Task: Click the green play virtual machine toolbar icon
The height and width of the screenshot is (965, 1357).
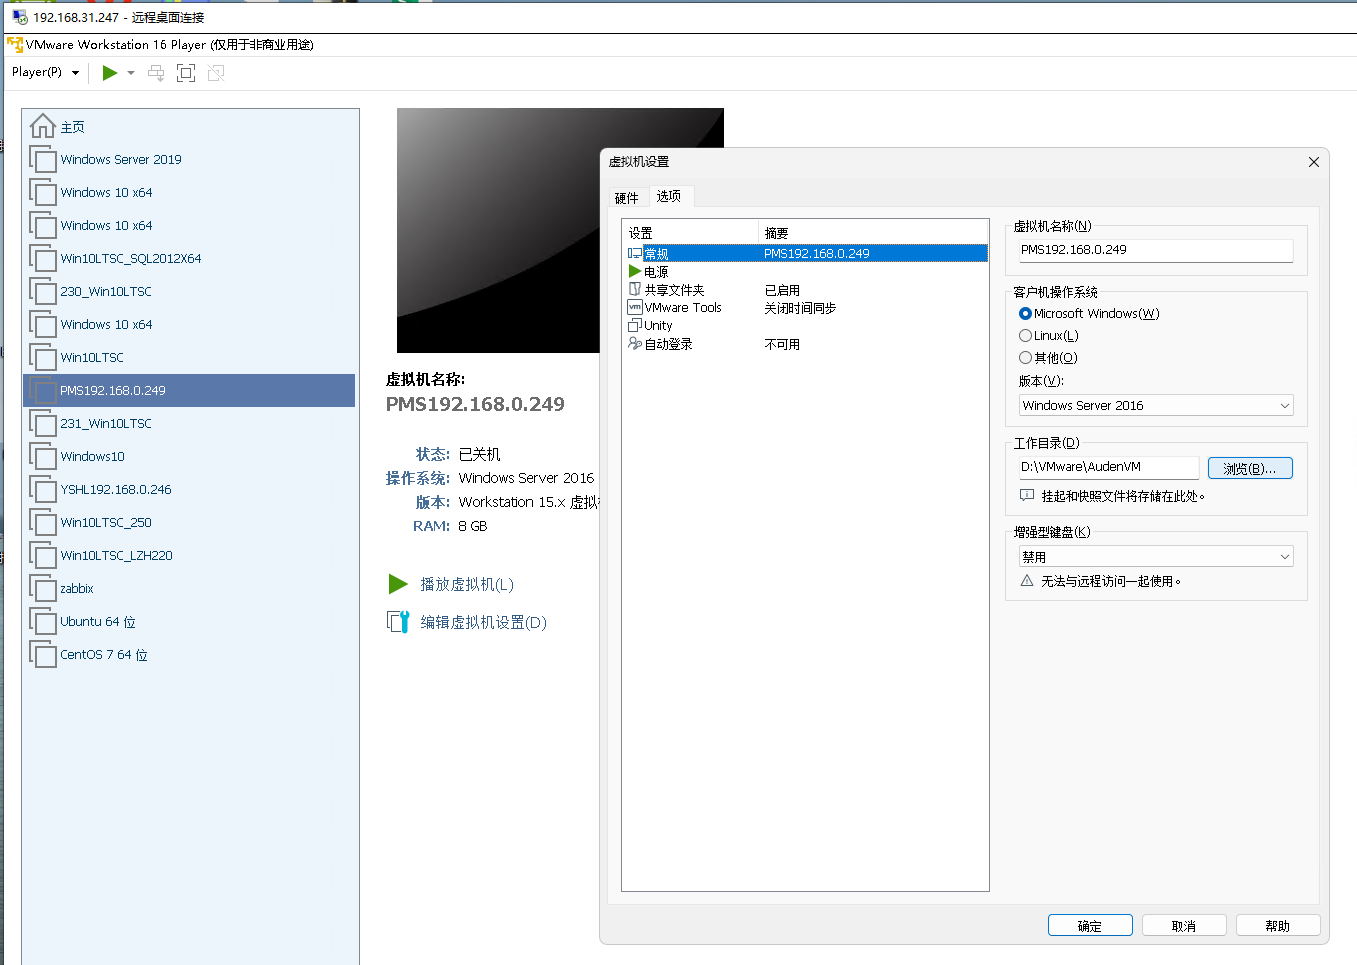Action: click(x=110, y=73)
